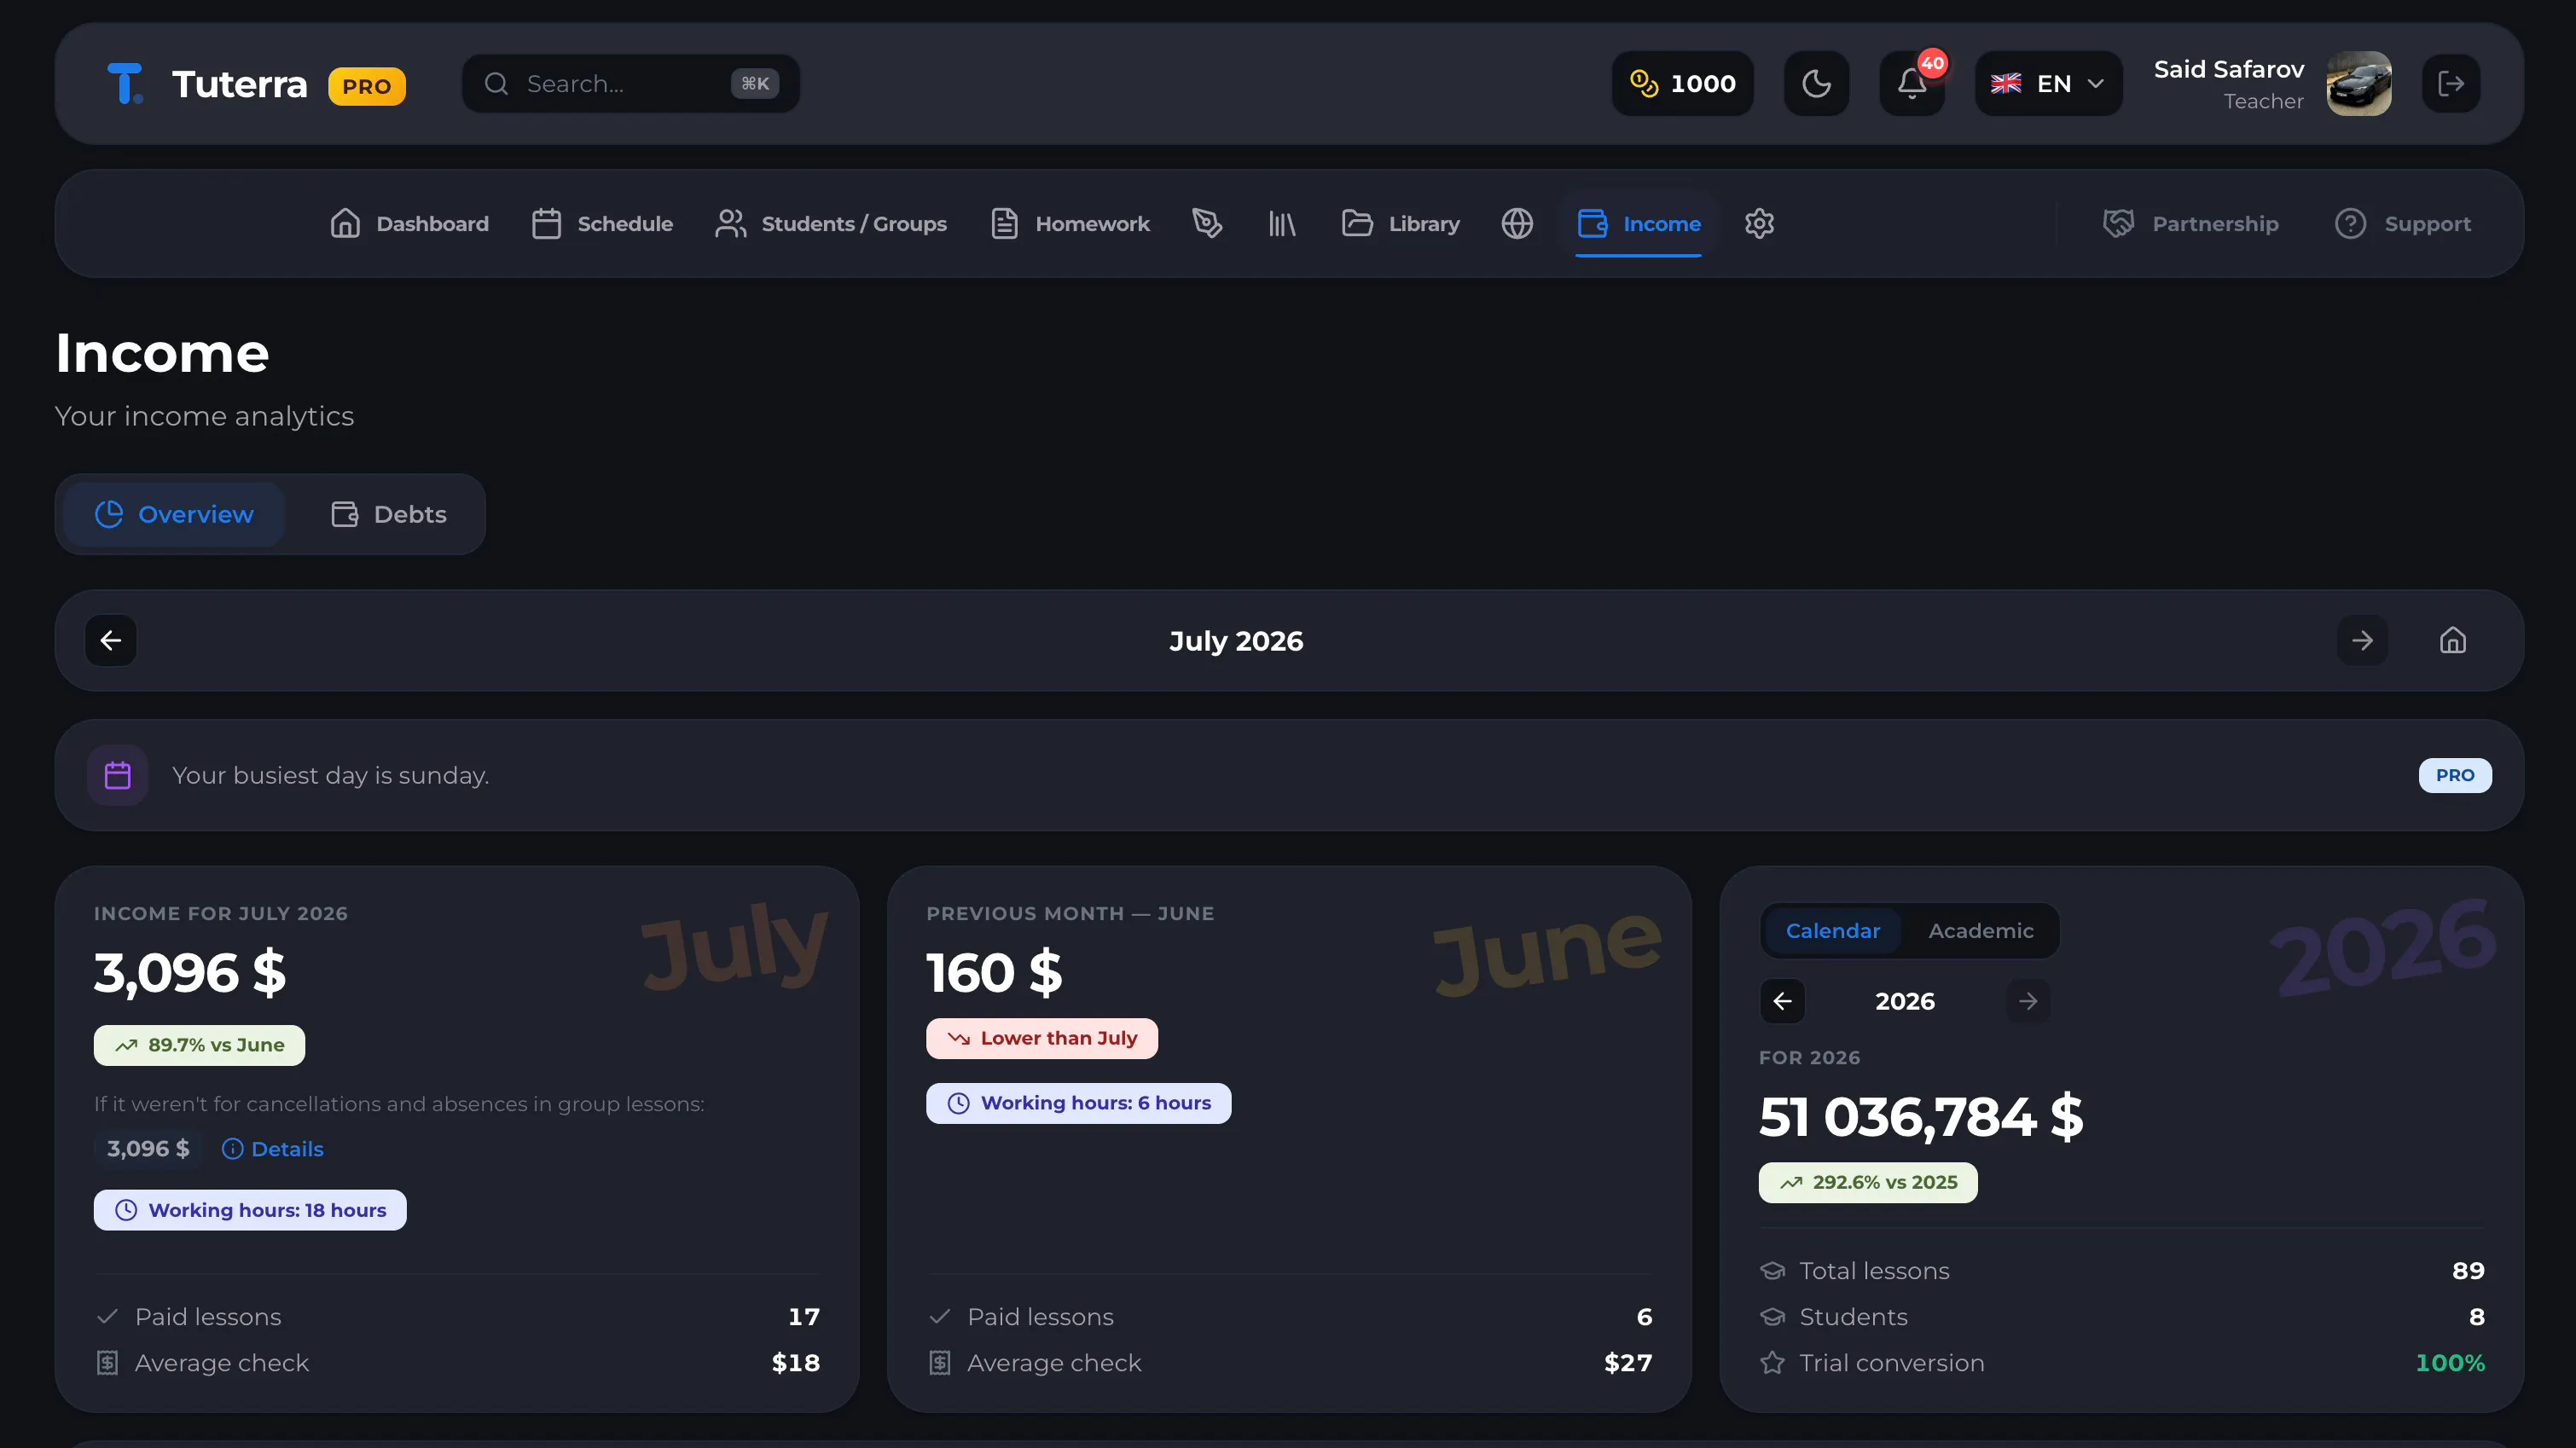Toggle dark mode moon icon
The height and width of the screenshot is (1448, 2576).
(x=1816, y=84)
